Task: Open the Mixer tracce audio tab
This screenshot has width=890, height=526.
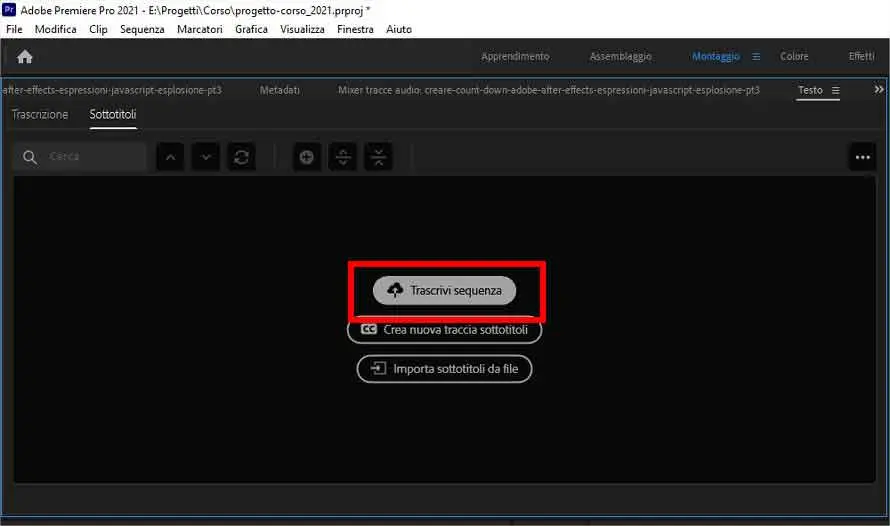Action: 548,90
